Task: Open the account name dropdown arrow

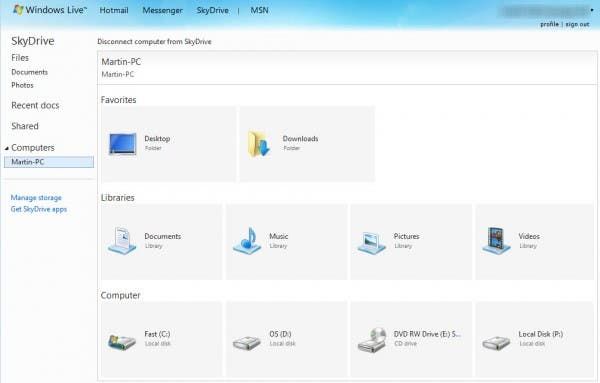Action: (592, 10)
